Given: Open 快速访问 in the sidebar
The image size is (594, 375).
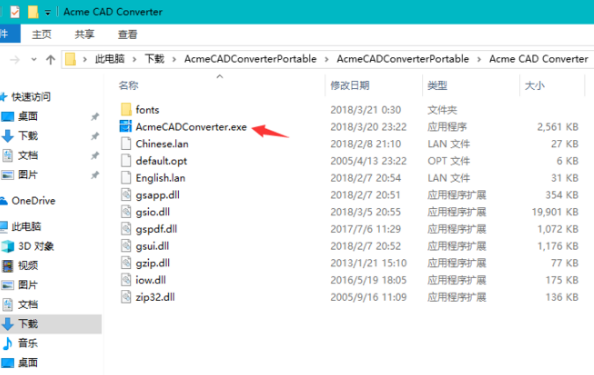Looking at the screenshot, I should coord(31,97).
